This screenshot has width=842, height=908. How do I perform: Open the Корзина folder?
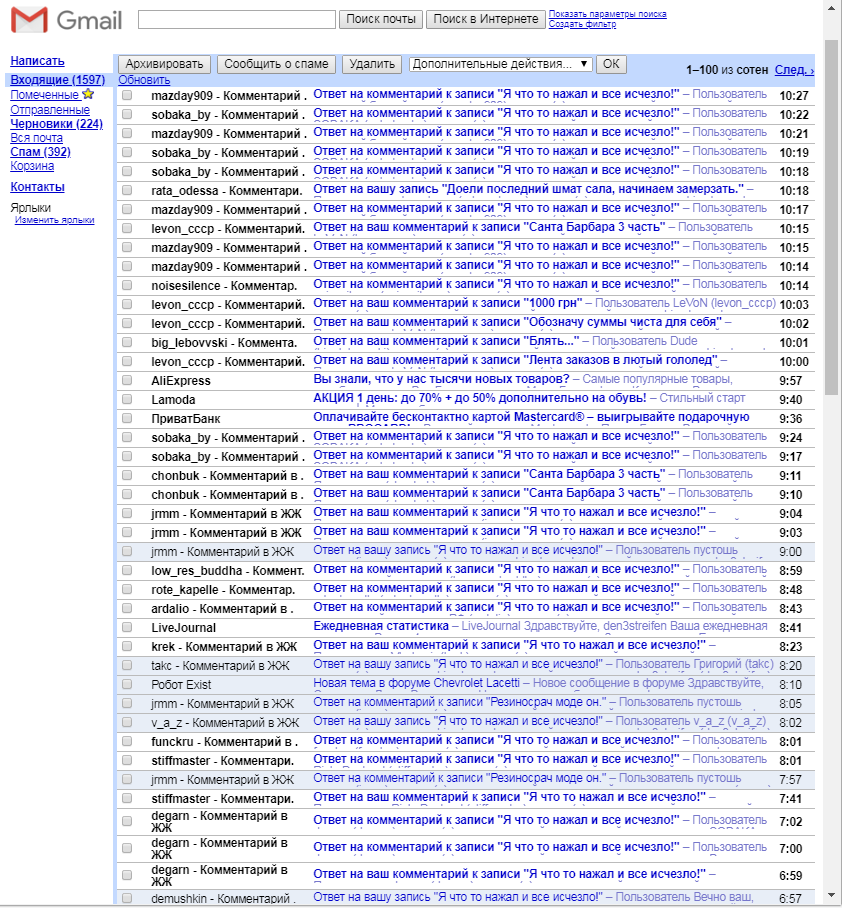32,166
